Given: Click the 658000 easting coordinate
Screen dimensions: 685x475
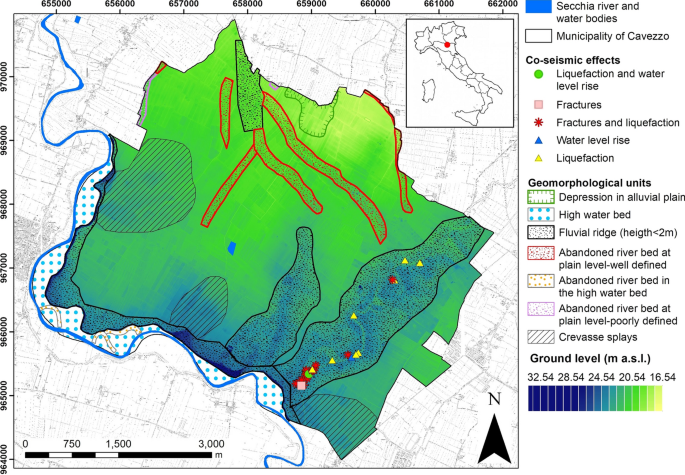Looking at the screenshot, I should (247, 4).
